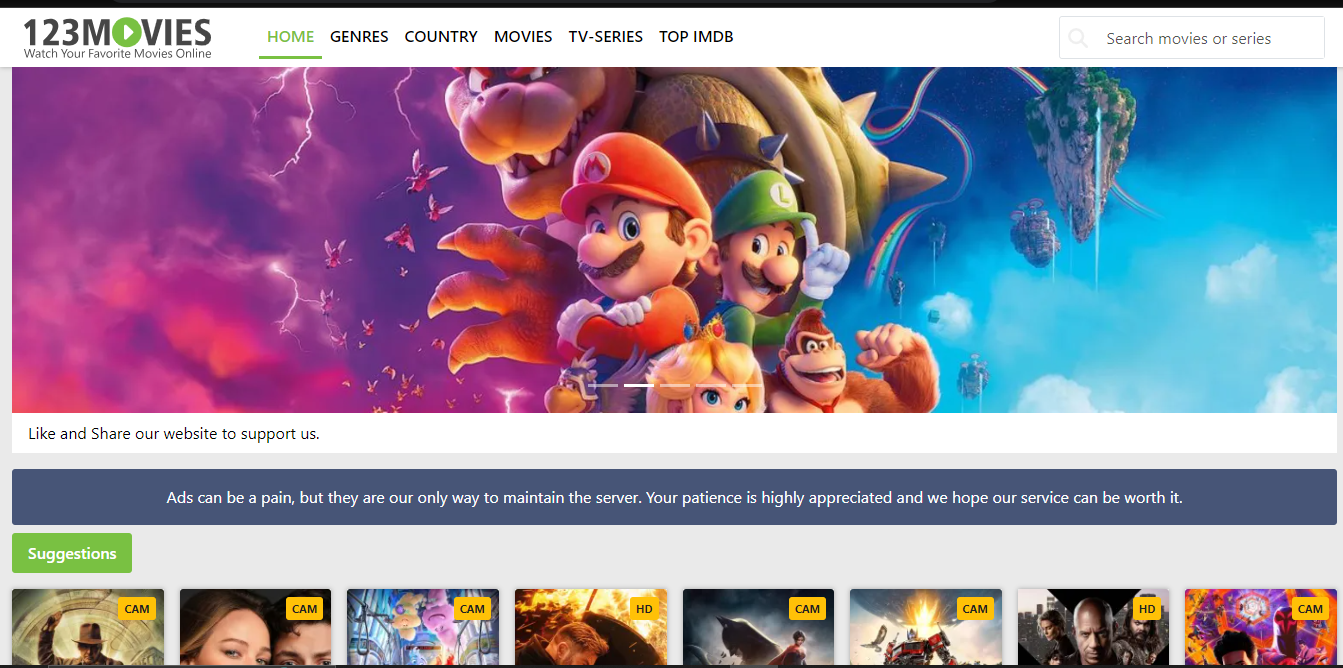The width and height of the screenshot is (1343, 668).
Task: Open the blonde woman and man poster thumbnail
Action: [x=256, y=627]
